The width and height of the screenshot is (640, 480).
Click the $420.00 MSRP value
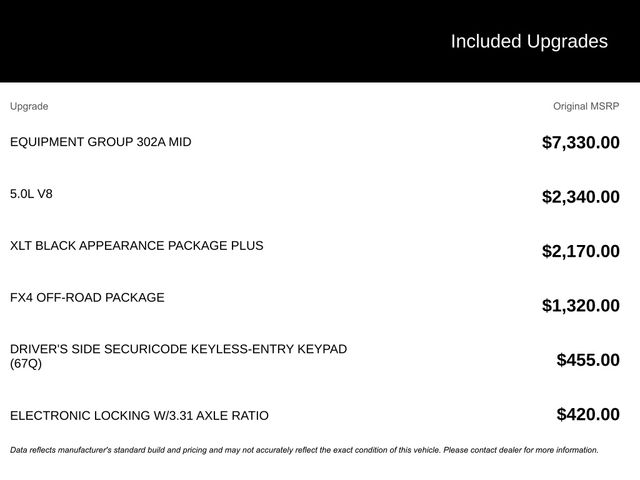click(587, 414)
